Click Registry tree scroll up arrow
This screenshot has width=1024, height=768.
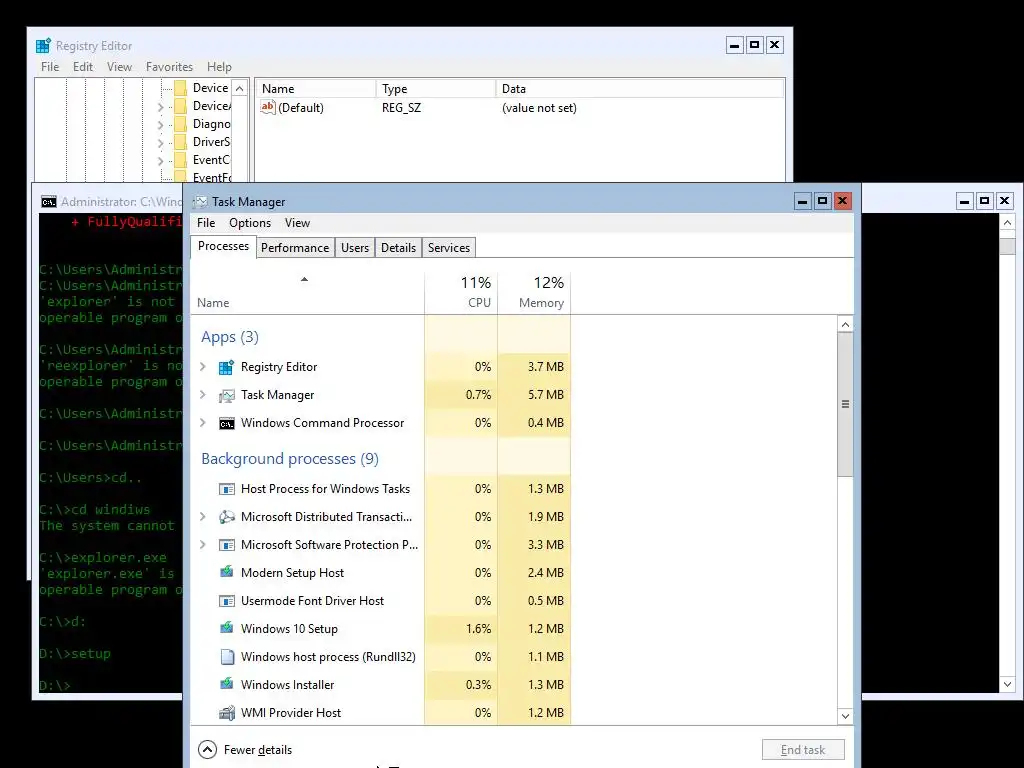240,88
